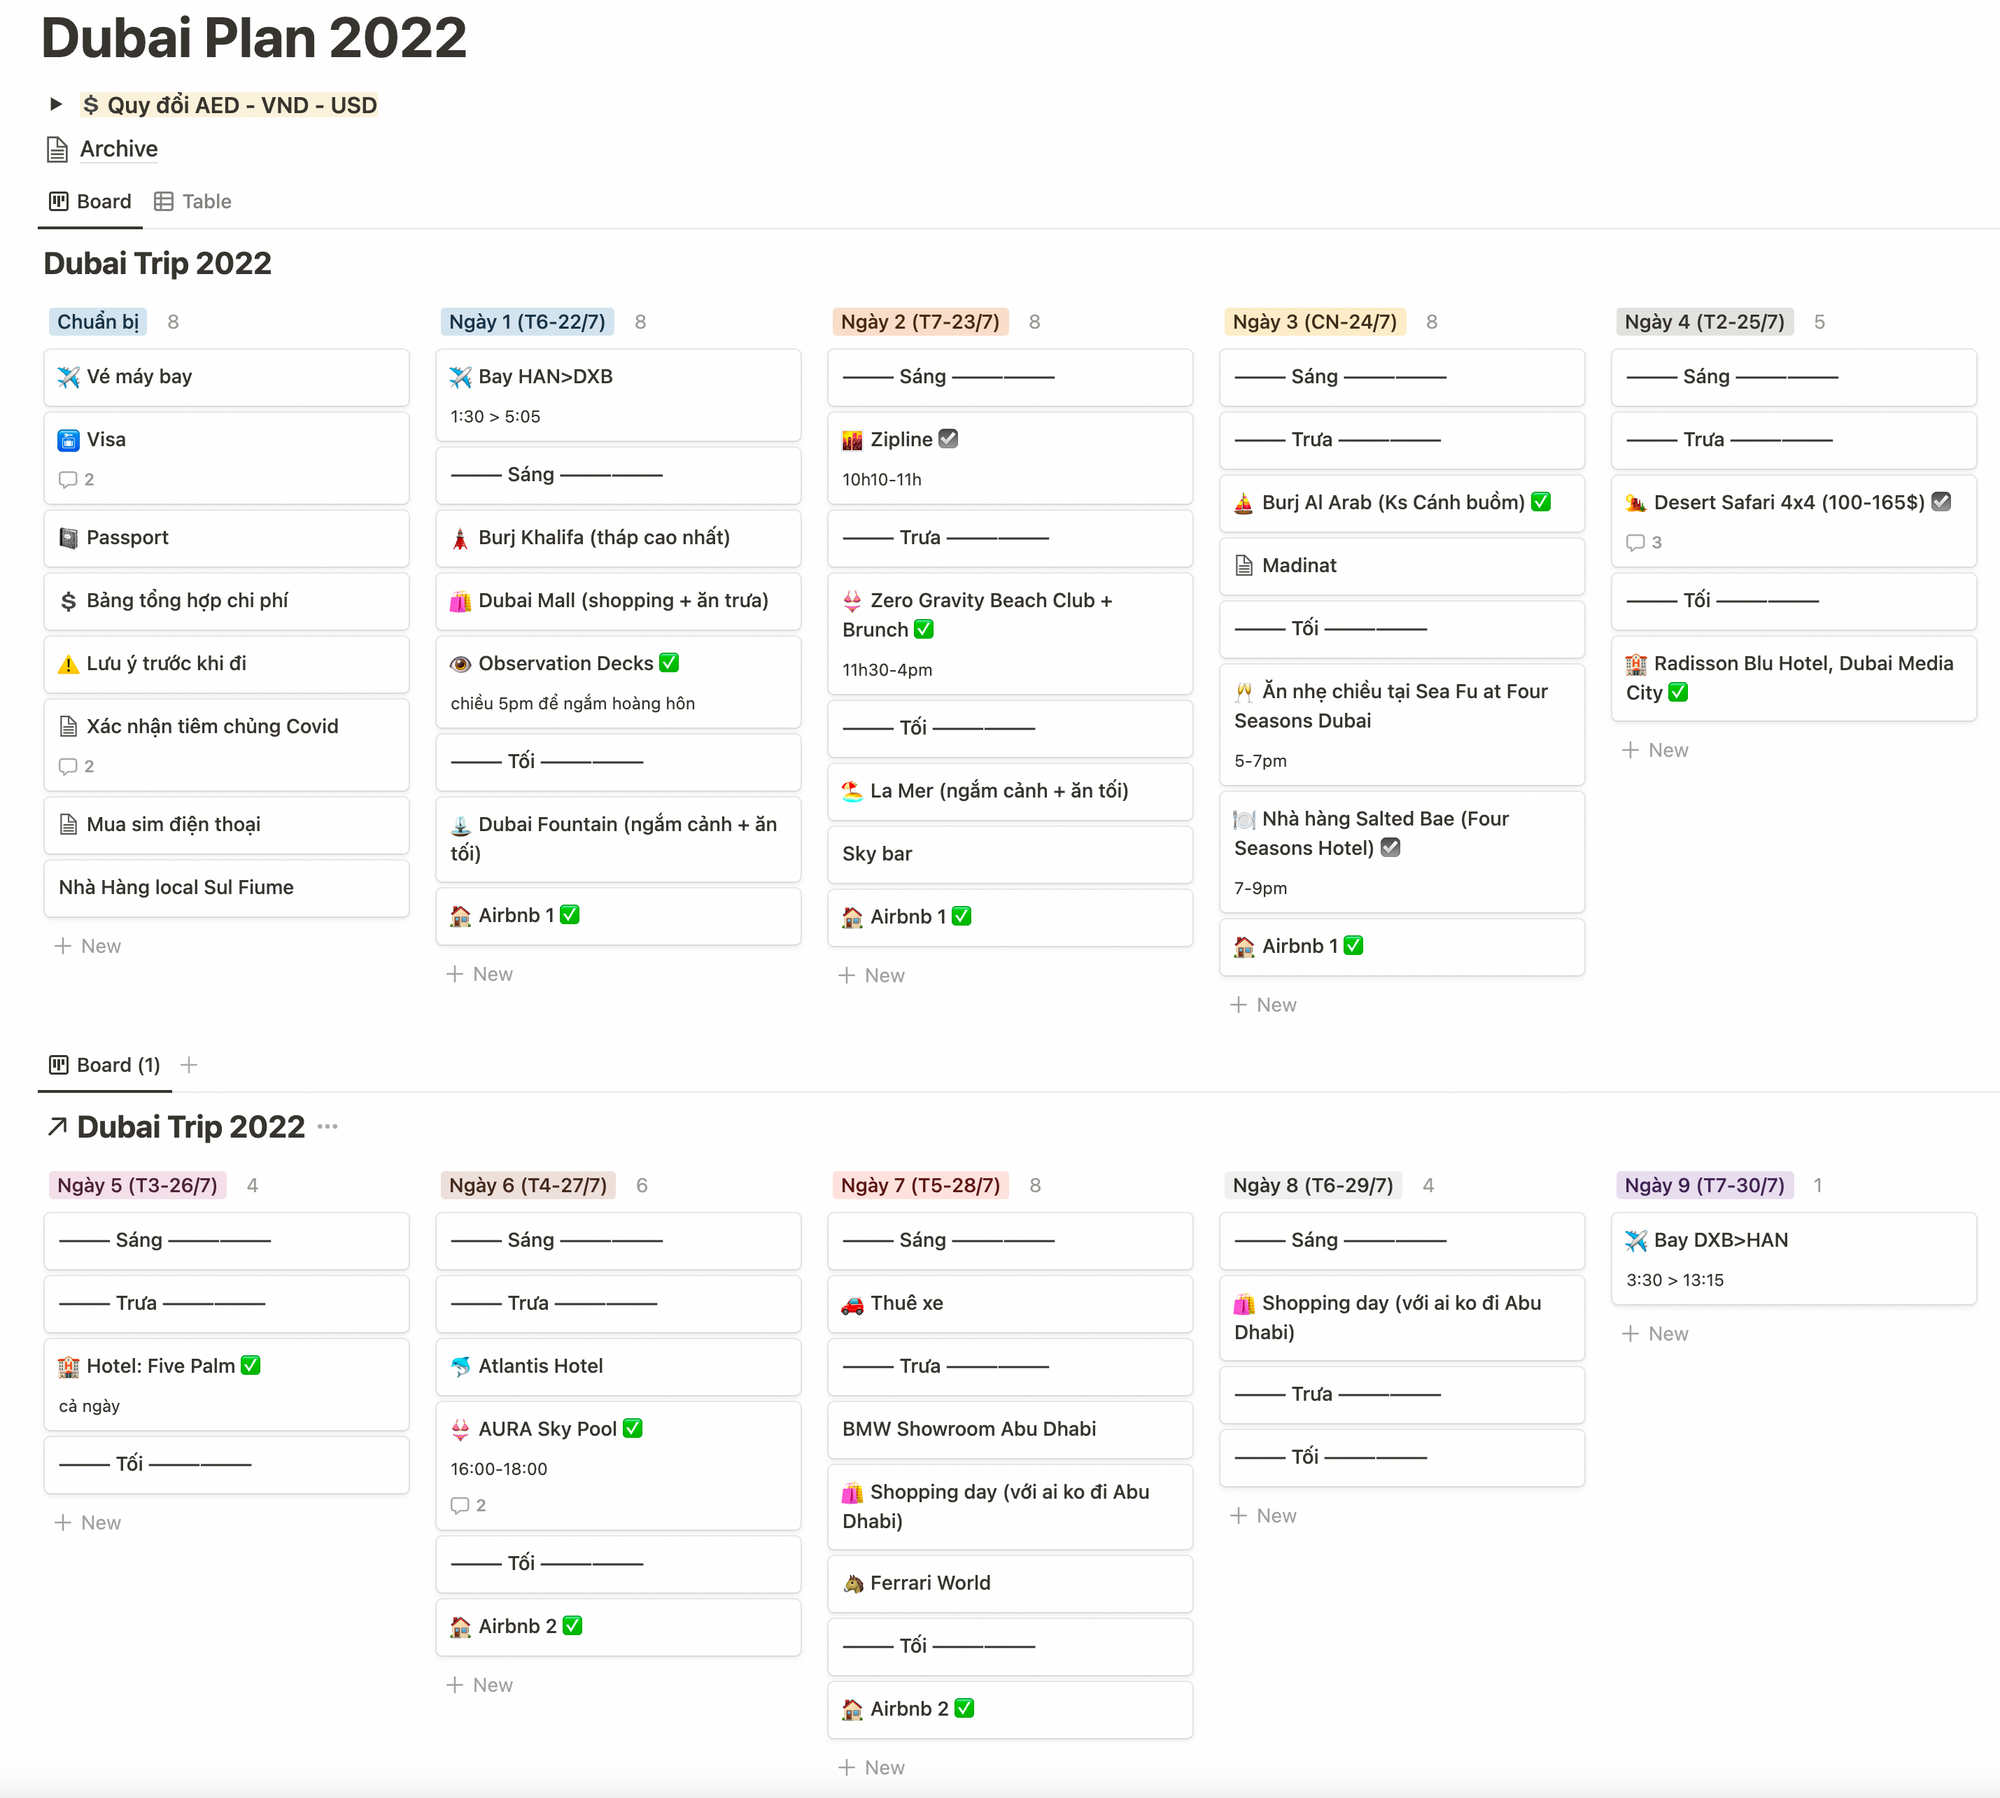This screenshot has height=1798, width=2000.
Task: Add a new card under Chuẩn bị
Action: (x=88, y=946)
